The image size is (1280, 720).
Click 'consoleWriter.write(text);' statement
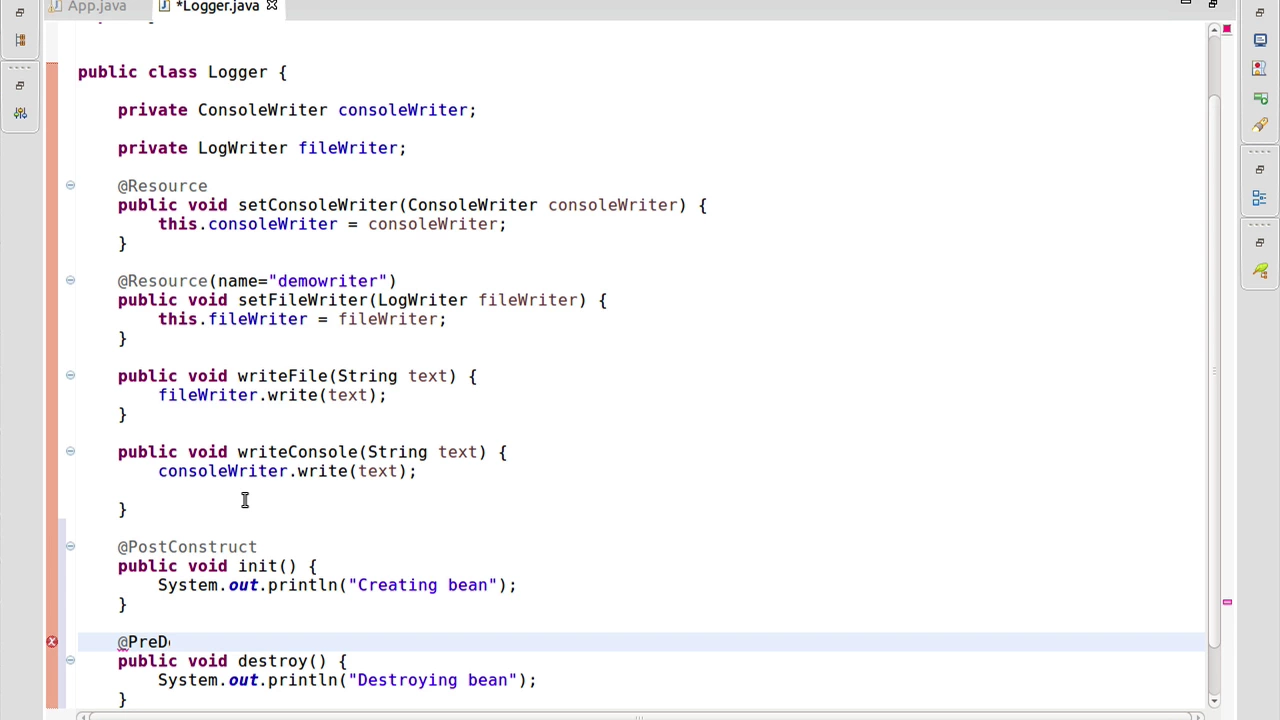tap(287, 471)
